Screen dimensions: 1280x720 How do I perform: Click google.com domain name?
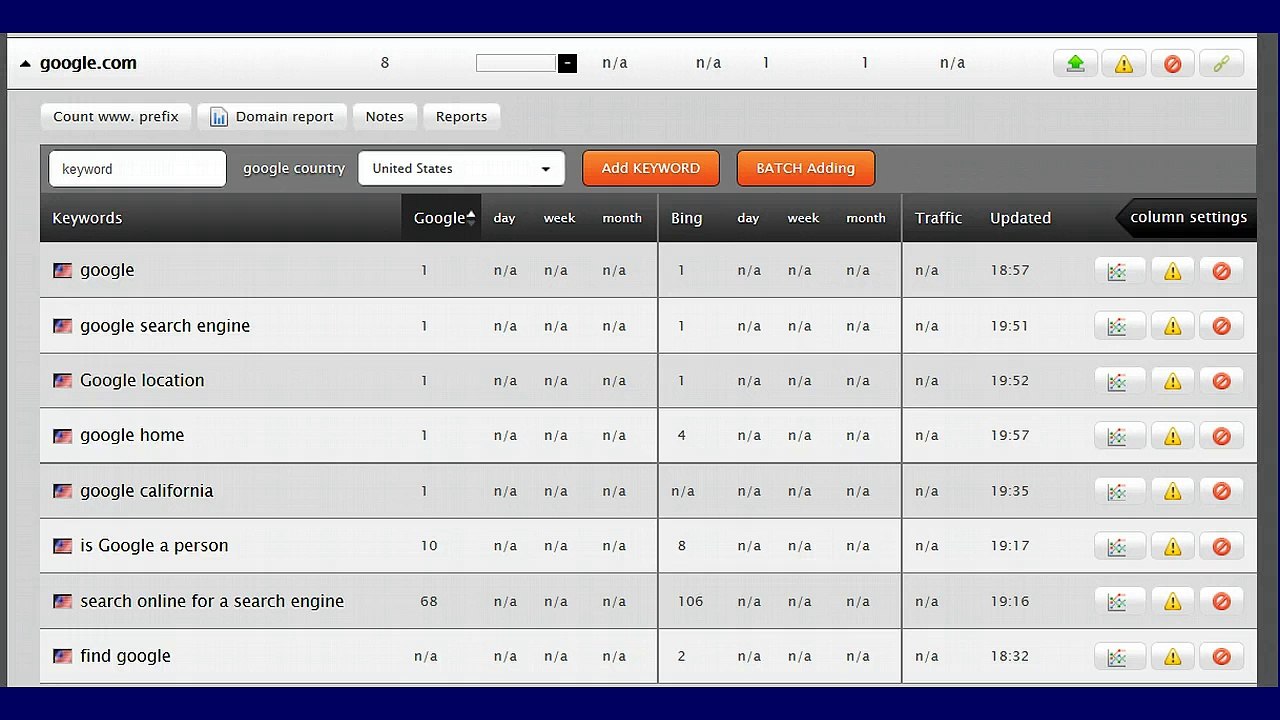[88, 63]
